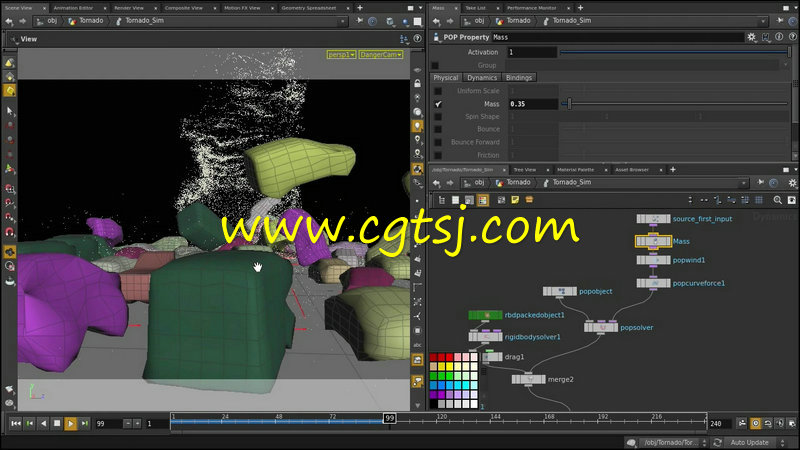Select the merge2 node

pyautogui.click(x=529, y=379)
